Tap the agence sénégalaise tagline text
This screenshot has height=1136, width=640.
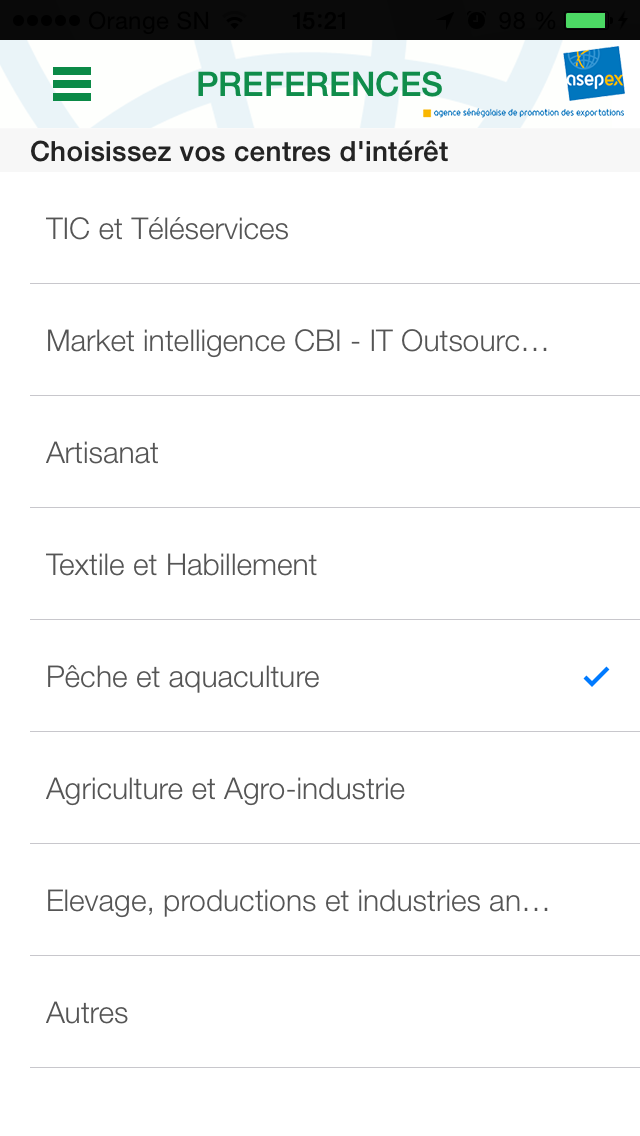click(x=528, y=112)
